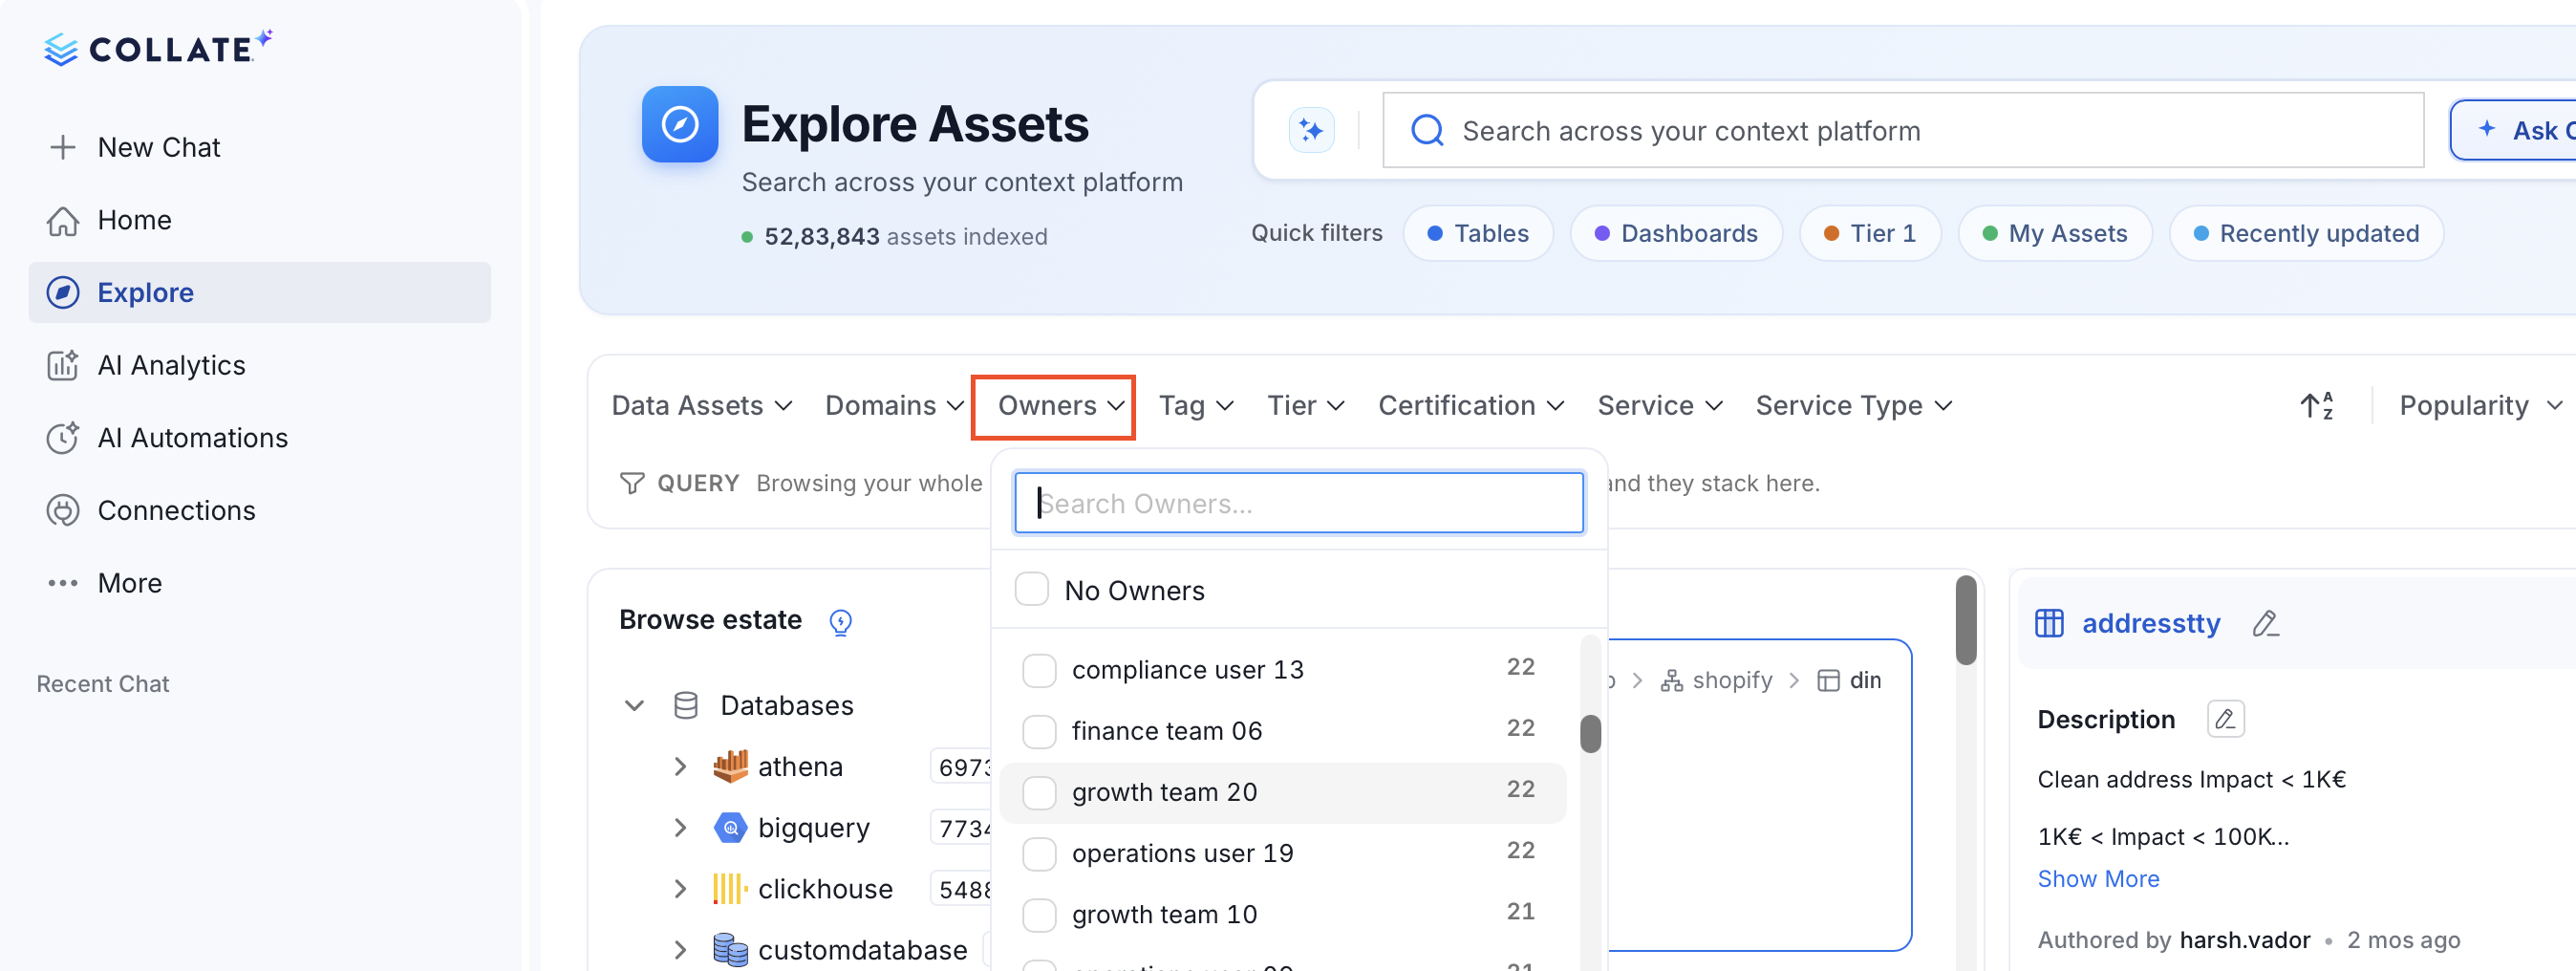Screen dimensions: 2576x971
Task: Open the More sidebar menu
Action: coord(260,583)
